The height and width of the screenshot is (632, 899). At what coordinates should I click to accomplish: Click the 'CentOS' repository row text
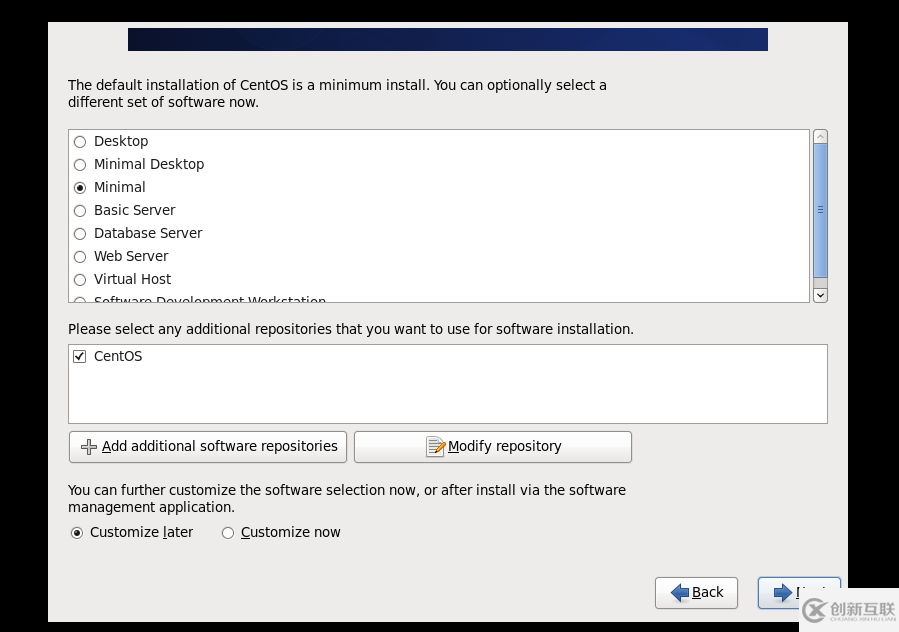point(118,356)
